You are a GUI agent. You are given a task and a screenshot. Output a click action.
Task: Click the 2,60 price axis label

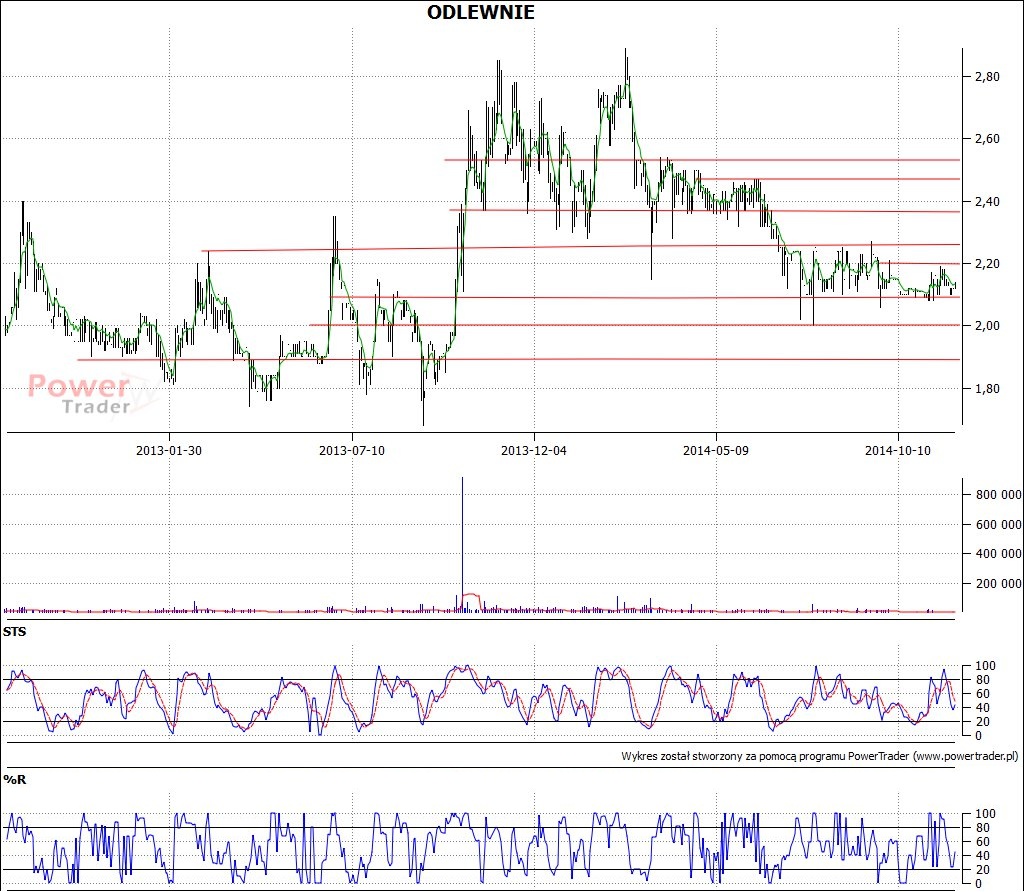point(987,138)
